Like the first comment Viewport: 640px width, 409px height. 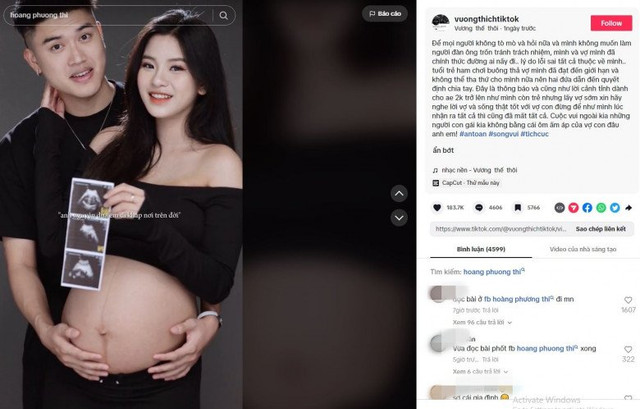[628, 300]
